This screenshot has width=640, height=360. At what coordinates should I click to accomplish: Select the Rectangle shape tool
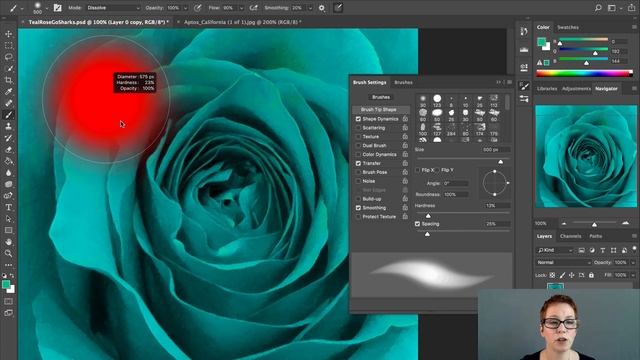9,230
